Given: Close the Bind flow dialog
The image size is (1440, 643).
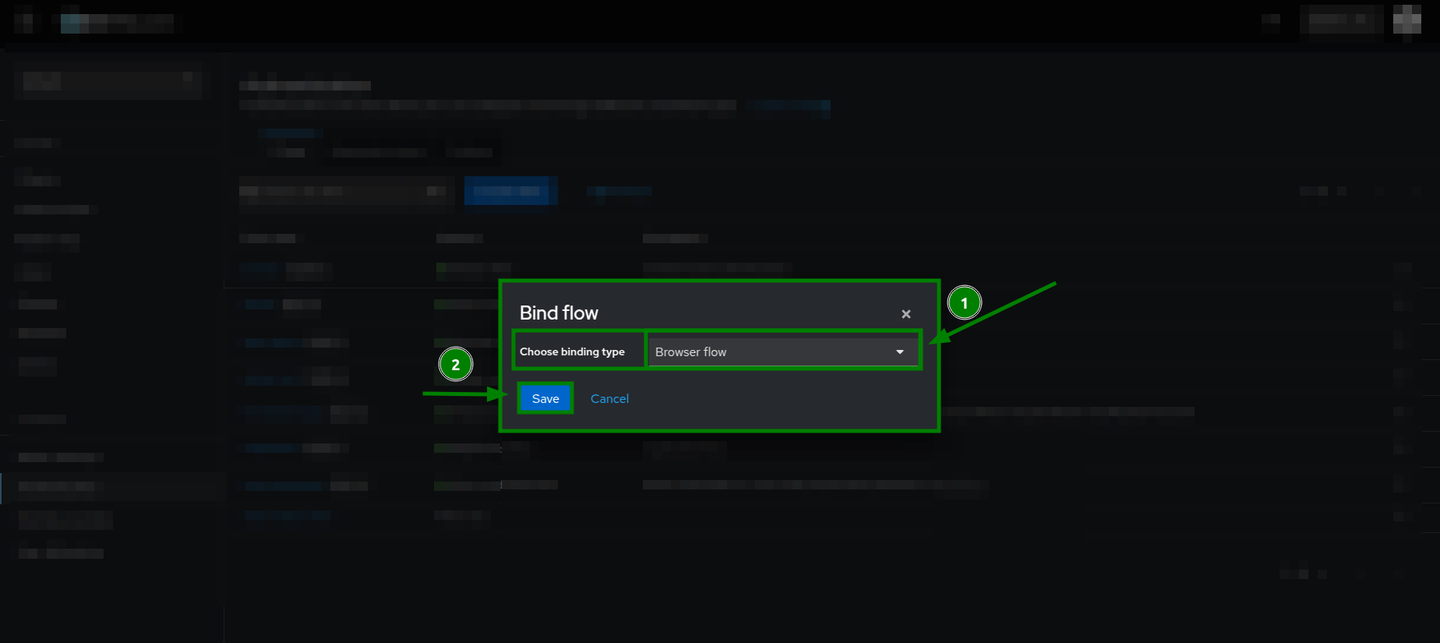Looking at the screenshot, I should pos(906,313).
